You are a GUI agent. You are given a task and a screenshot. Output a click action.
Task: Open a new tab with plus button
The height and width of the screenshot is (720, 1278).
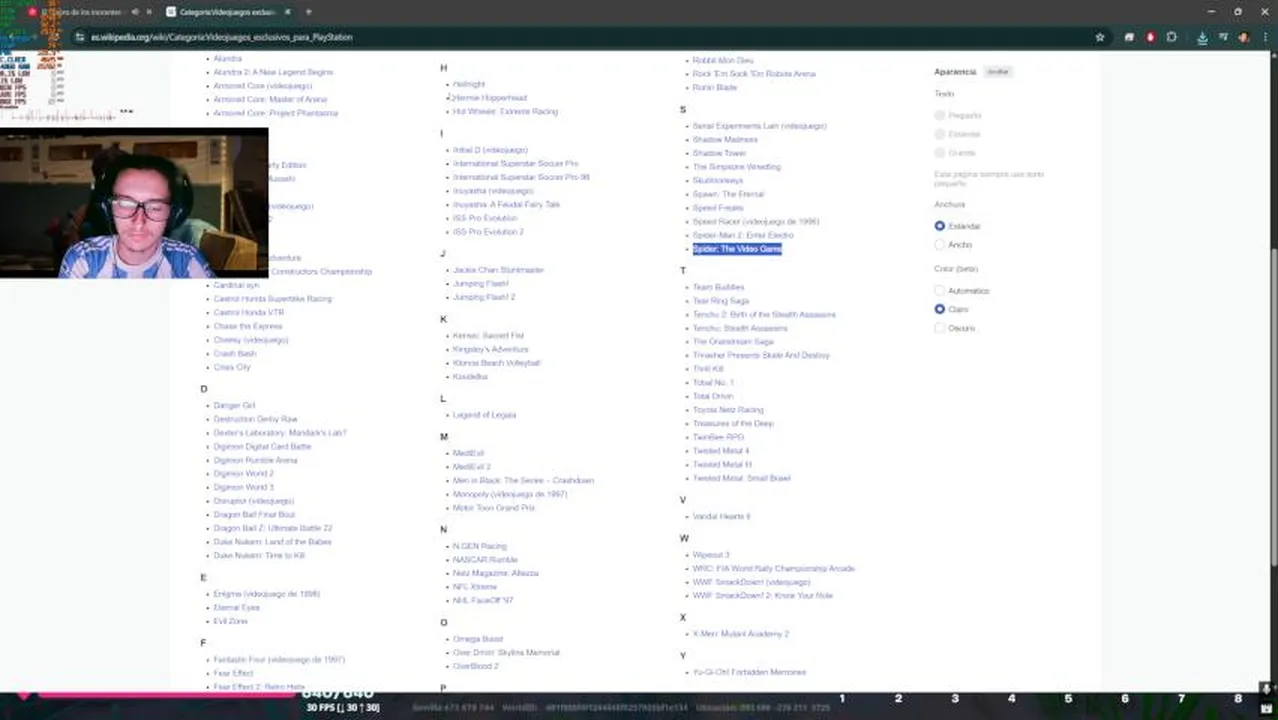308,12
